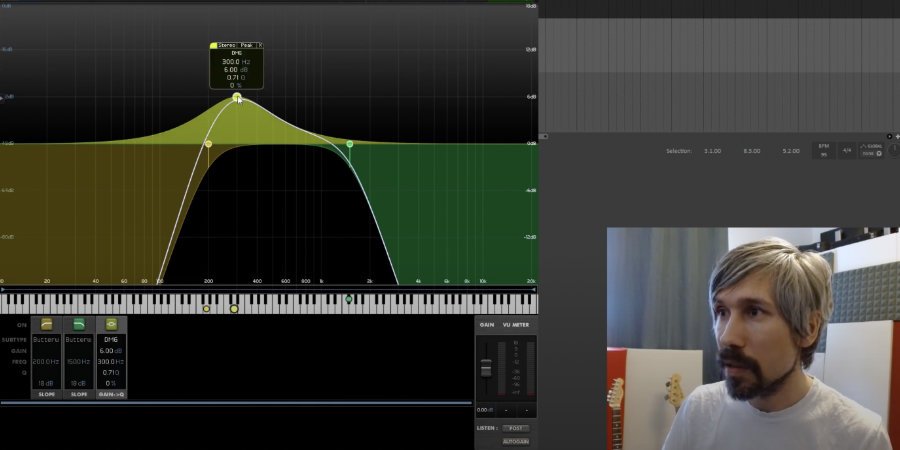Click the high-pass node at 200 Hz

pos(208,143)
